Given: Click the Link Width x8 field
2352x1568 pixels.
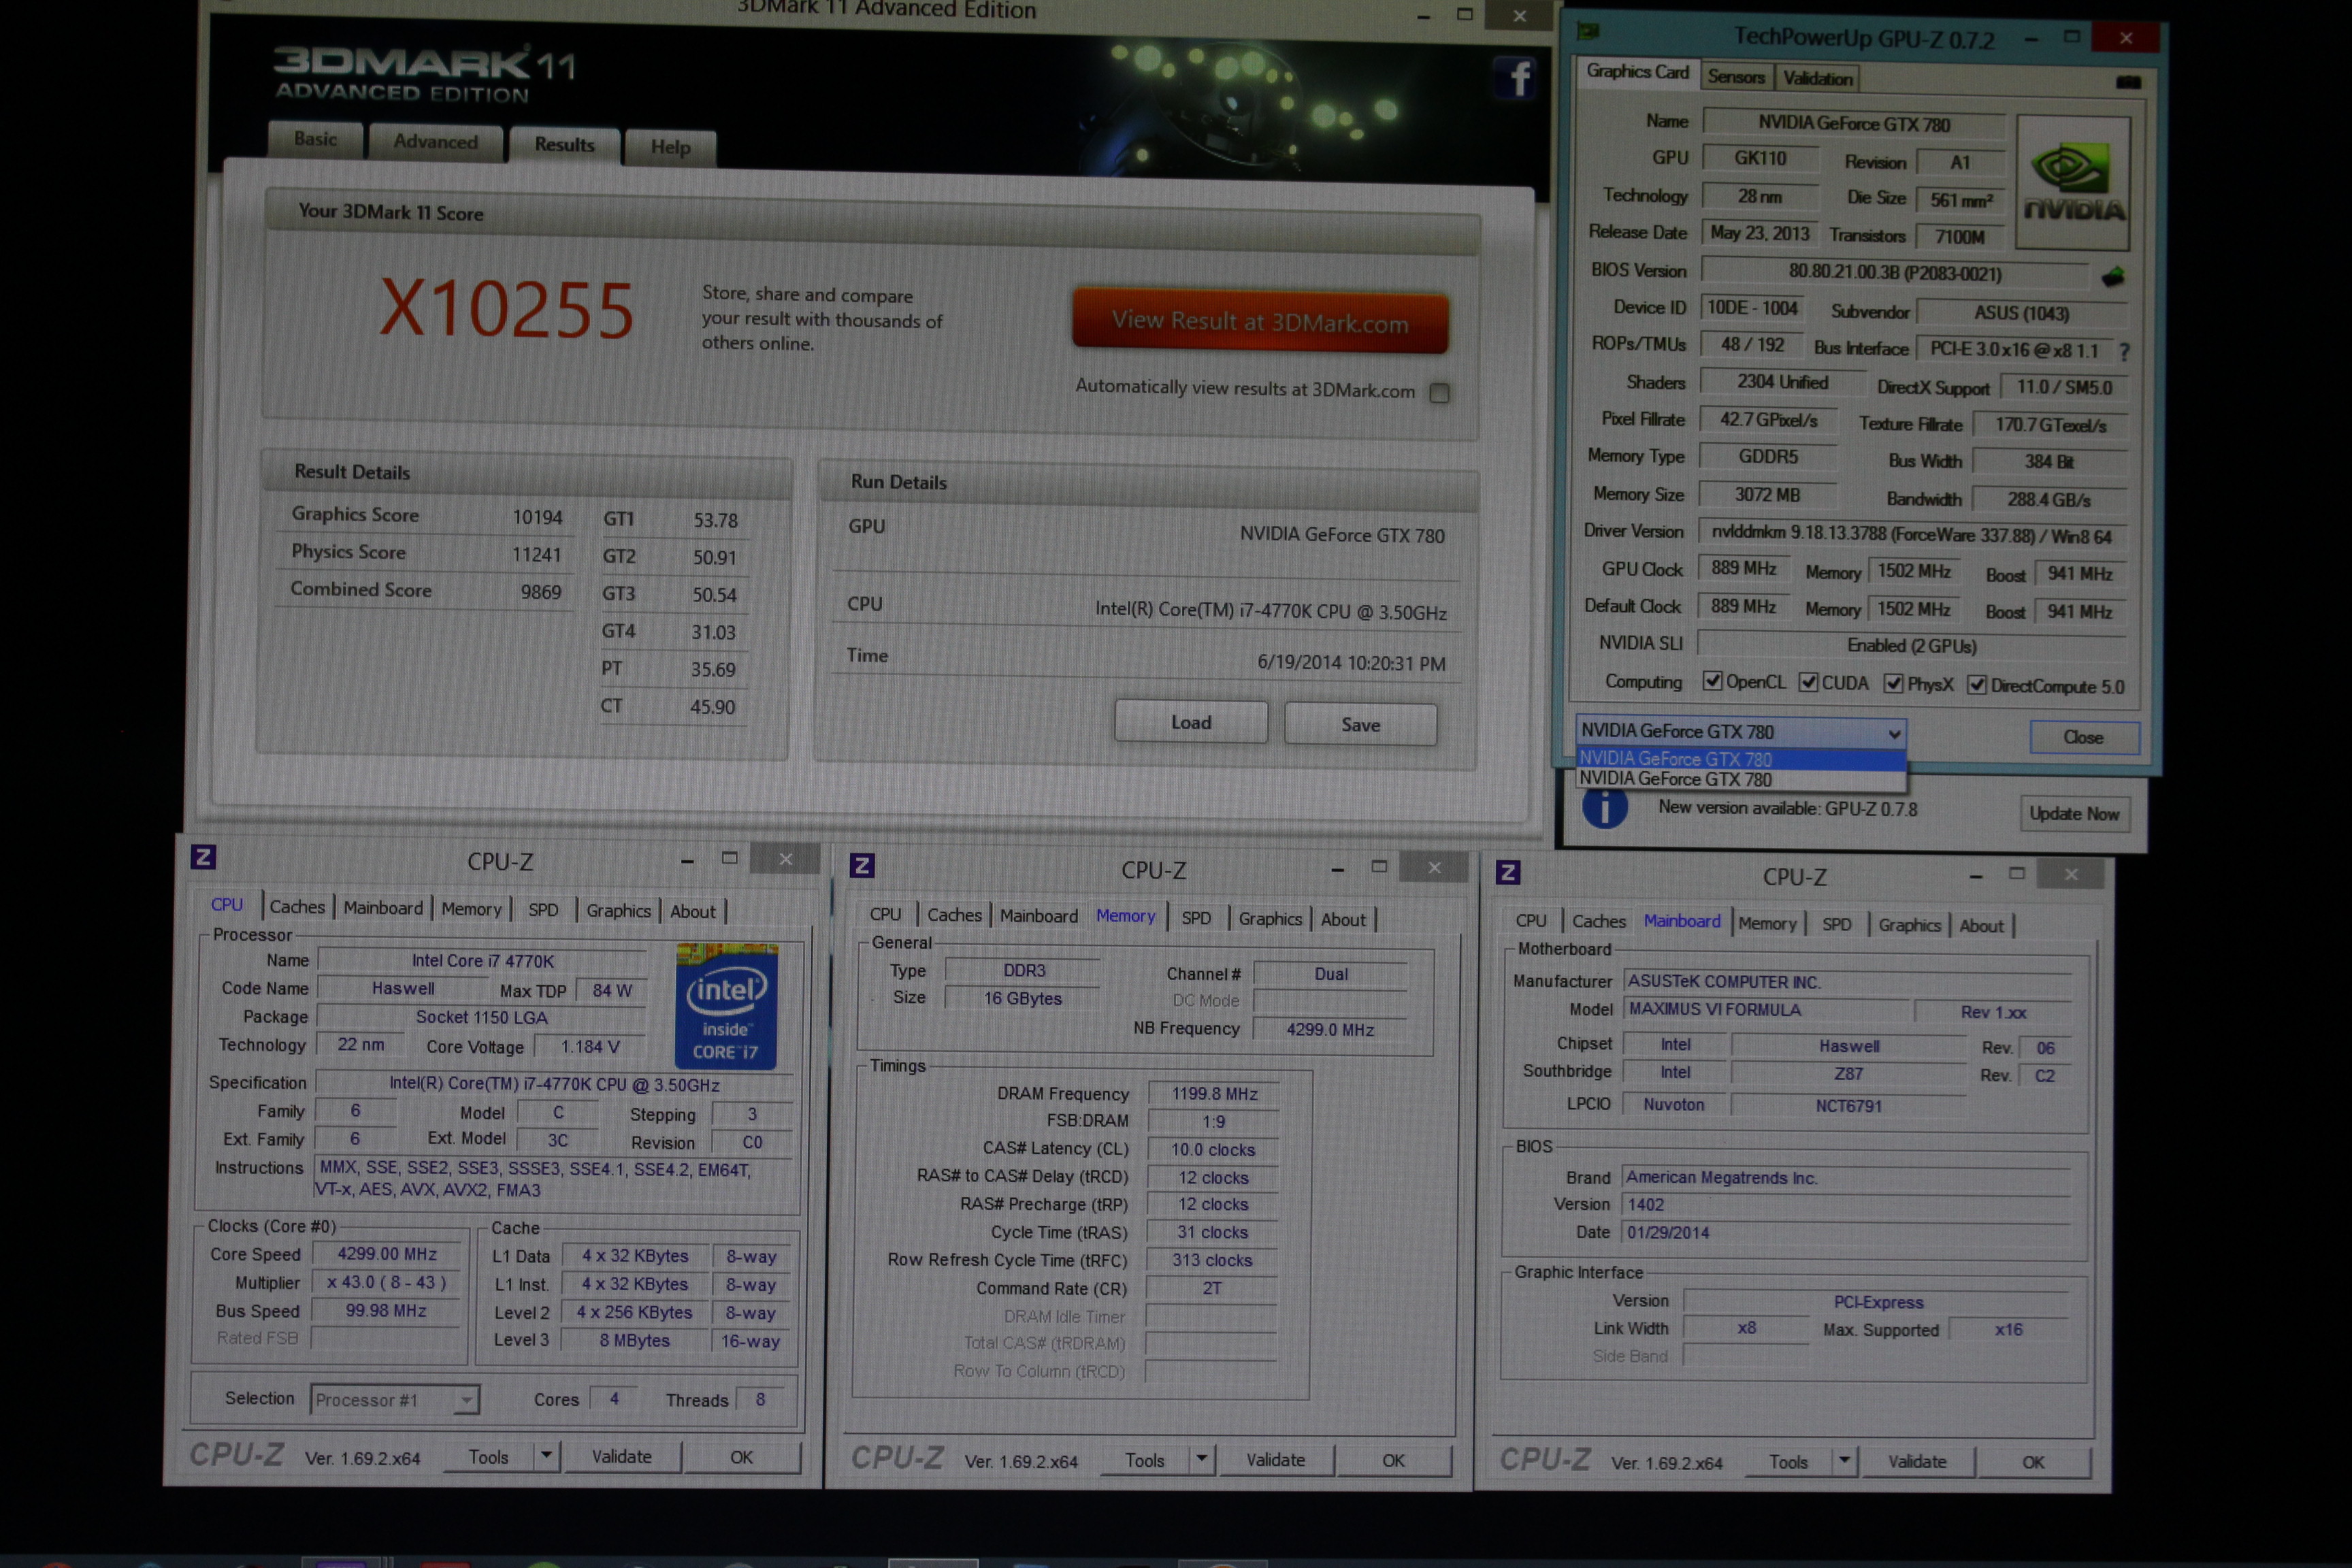Looking at the screenshot, I should pos(1747,1328).
